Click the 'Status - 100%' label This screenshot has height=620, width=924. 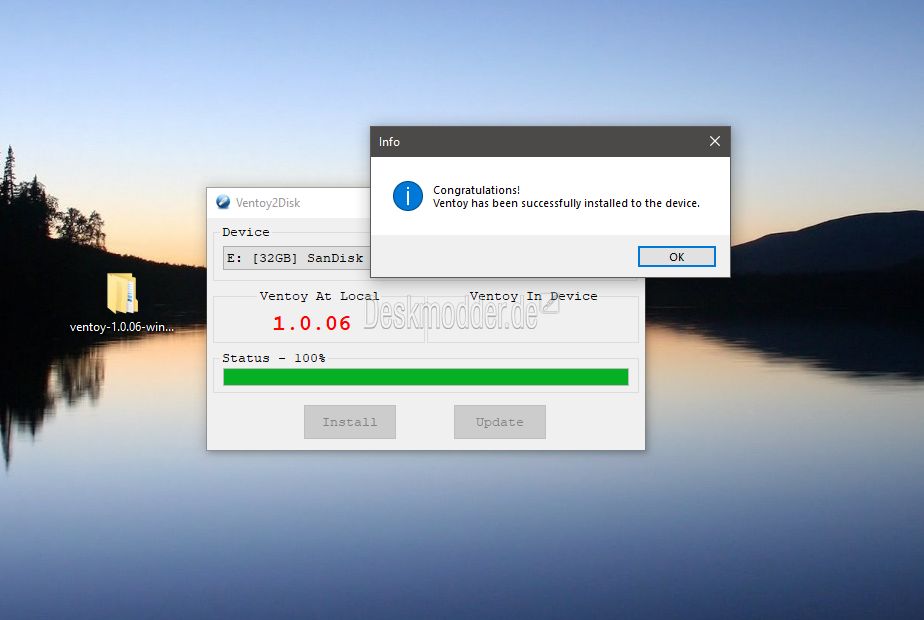click(273, 358)
